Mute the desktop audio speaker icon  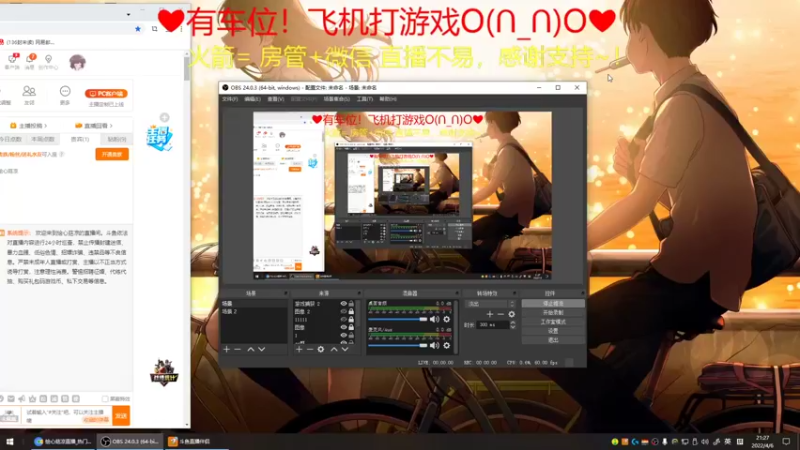coord(434,319)
